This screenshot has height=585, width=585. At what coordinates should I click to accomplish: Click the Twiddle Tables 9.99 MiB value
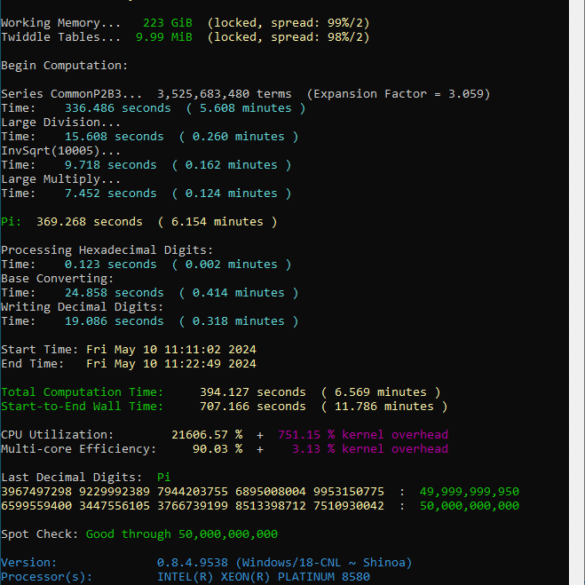(x=164, y=37)
